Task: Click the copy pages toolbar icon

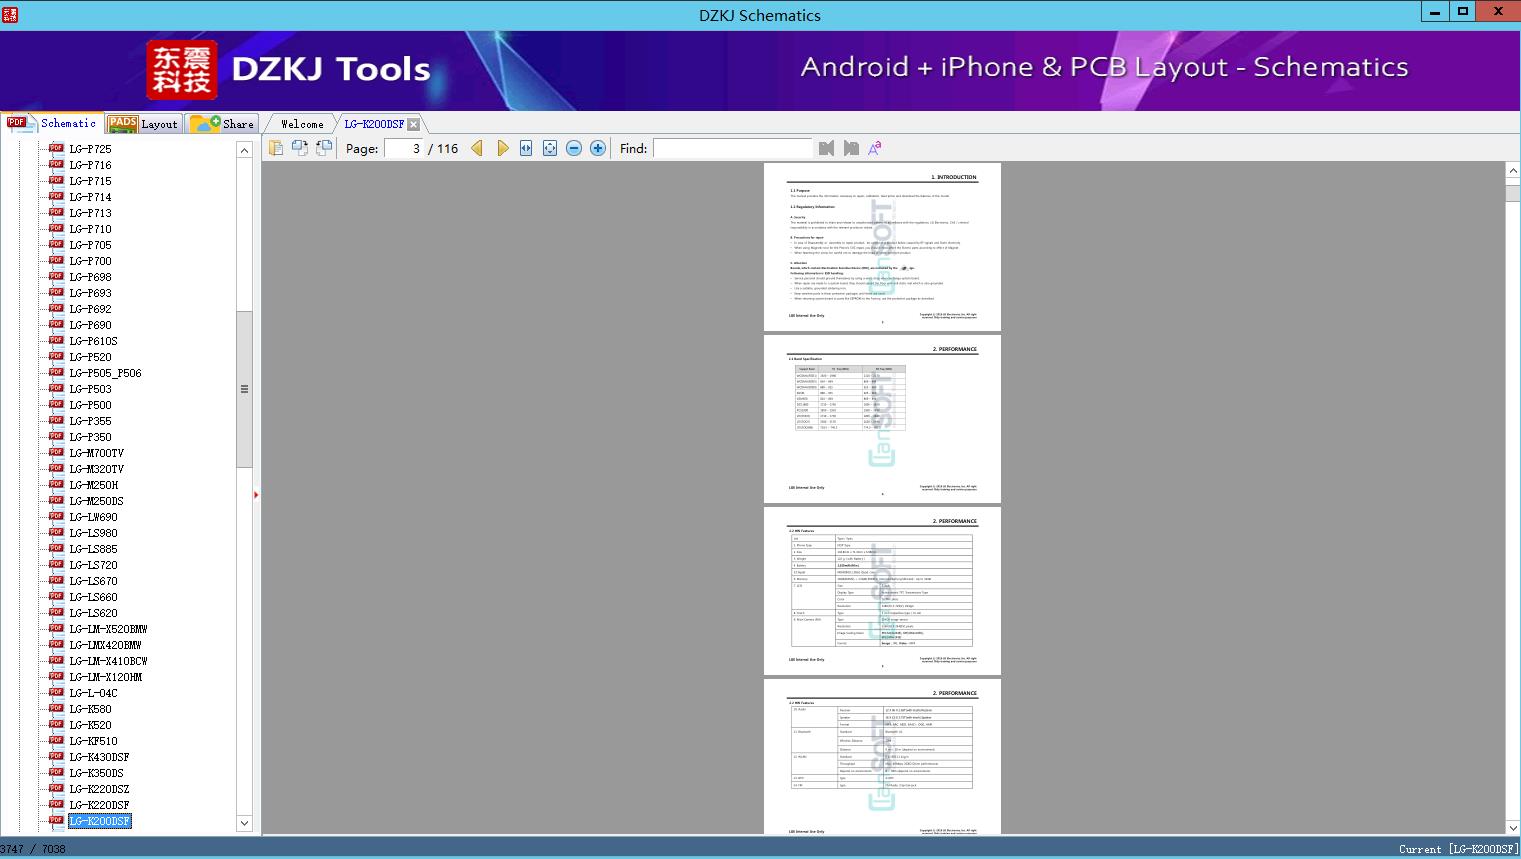Action: [275, 148]
